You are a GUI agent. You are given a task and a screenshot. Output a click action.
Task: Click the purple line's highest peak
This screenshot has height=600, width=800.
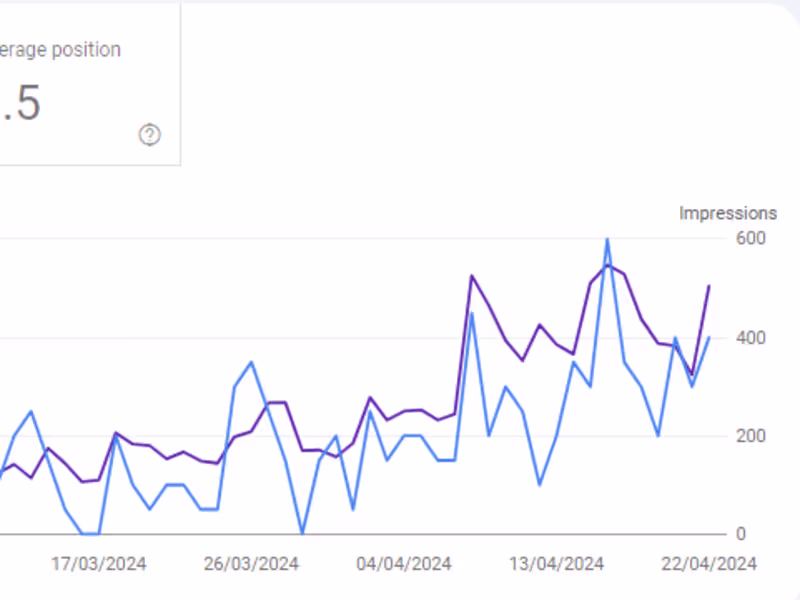(x=607, y=265)
